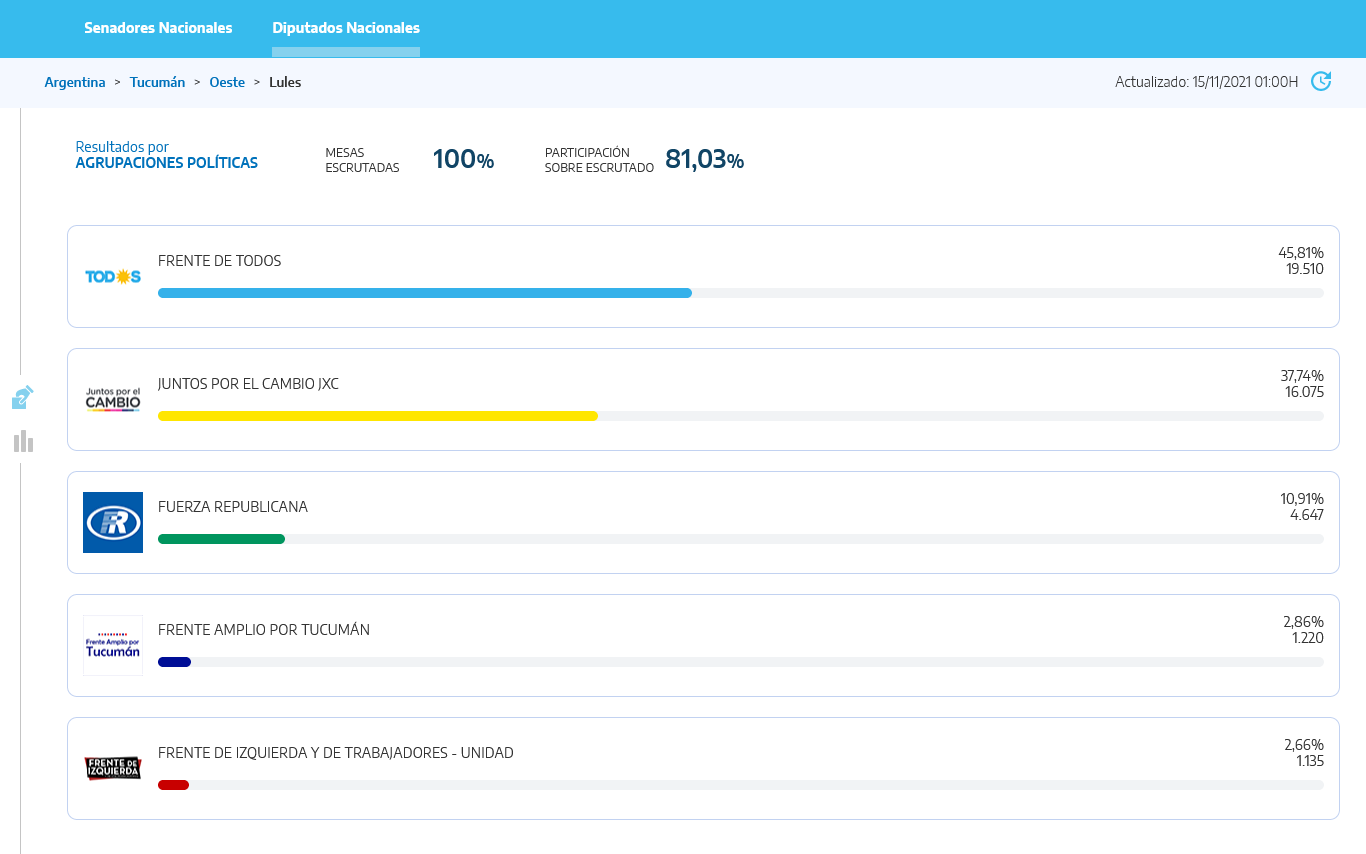The height and width of the screenshot is (854, 1366).
Task: Click the Frente de Todos blue progress bar
Action: pos(425,293)
